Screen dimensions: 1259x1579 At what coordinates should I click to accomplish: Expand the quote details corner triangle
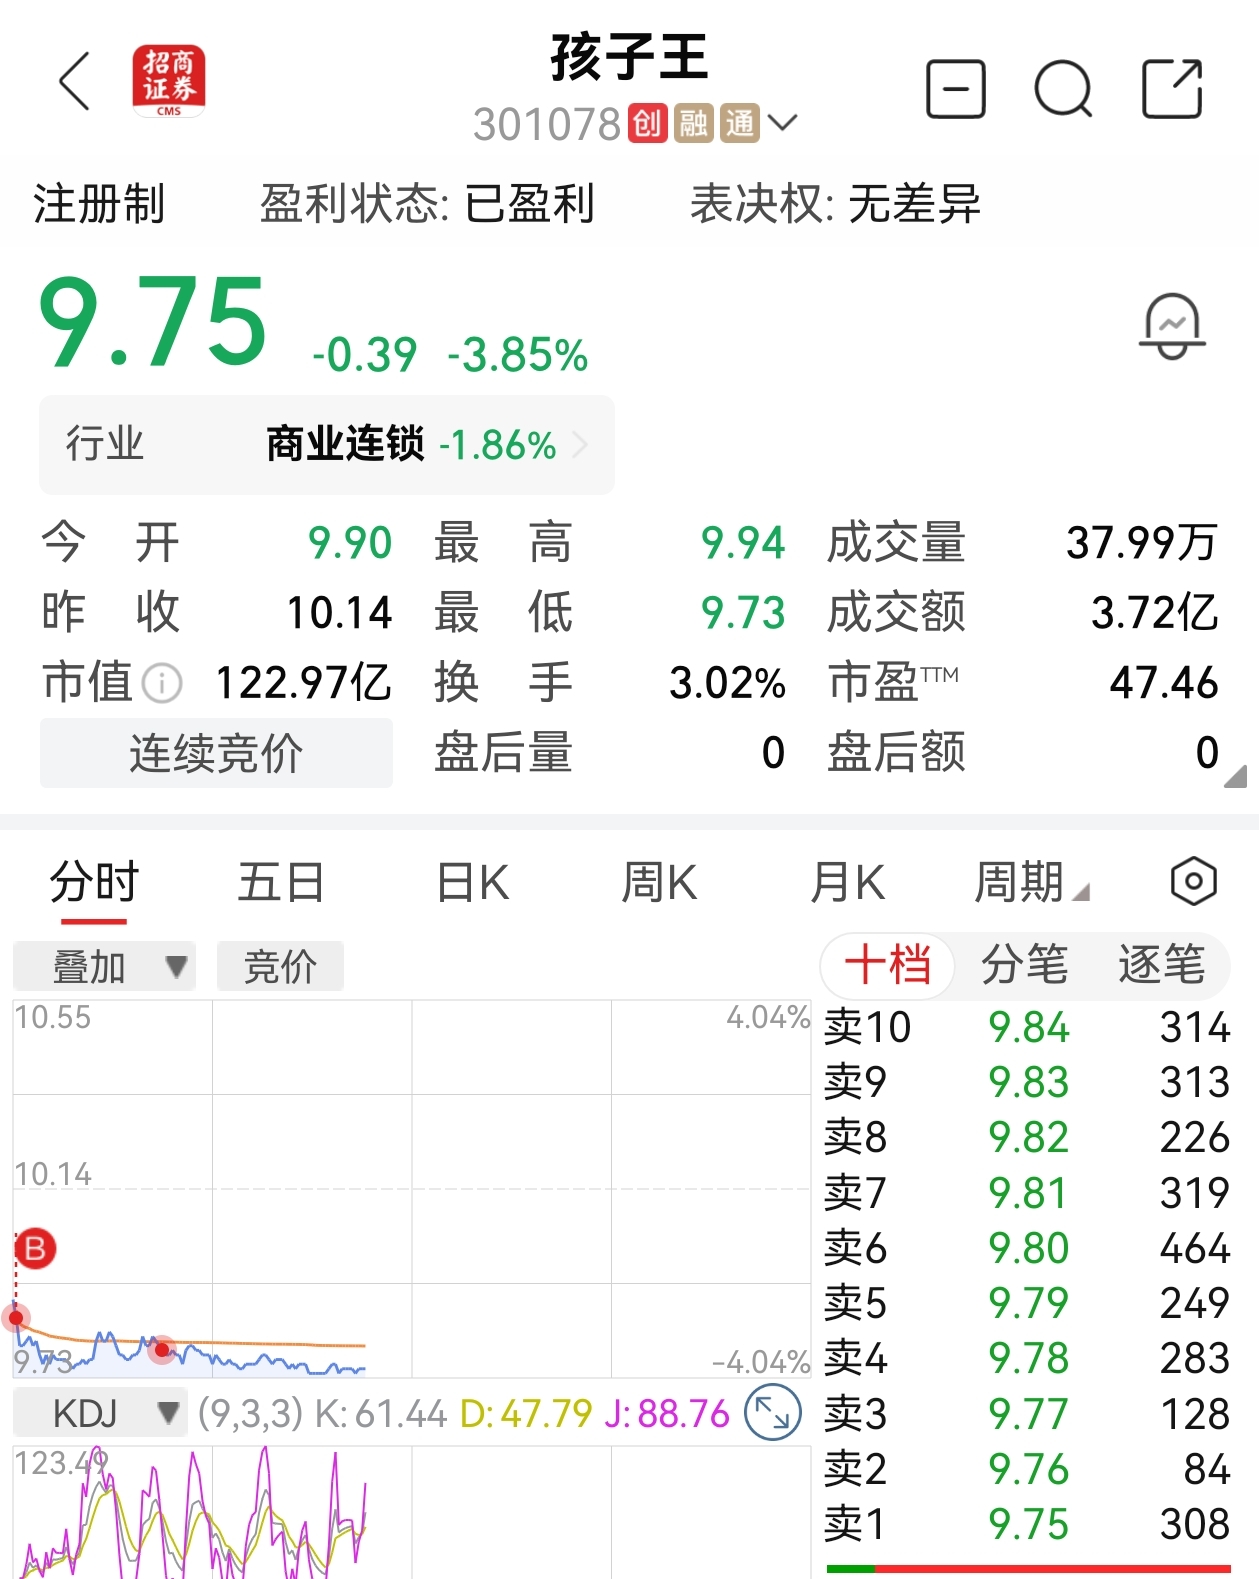[x=1235, y=776]
